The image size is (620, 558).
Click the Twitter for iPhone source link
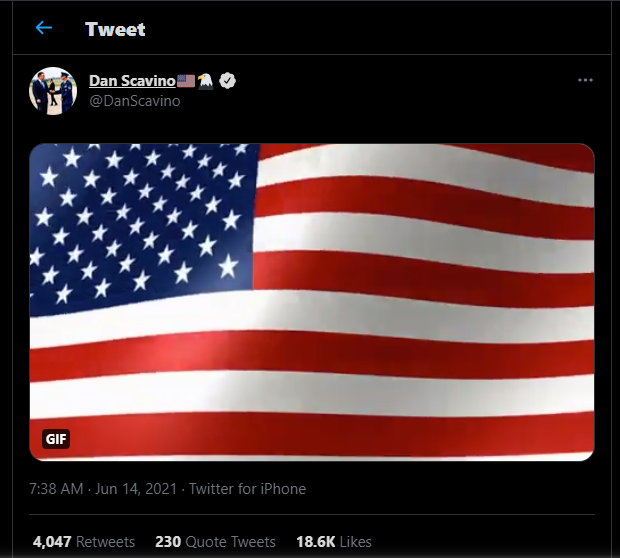[248, 489]
